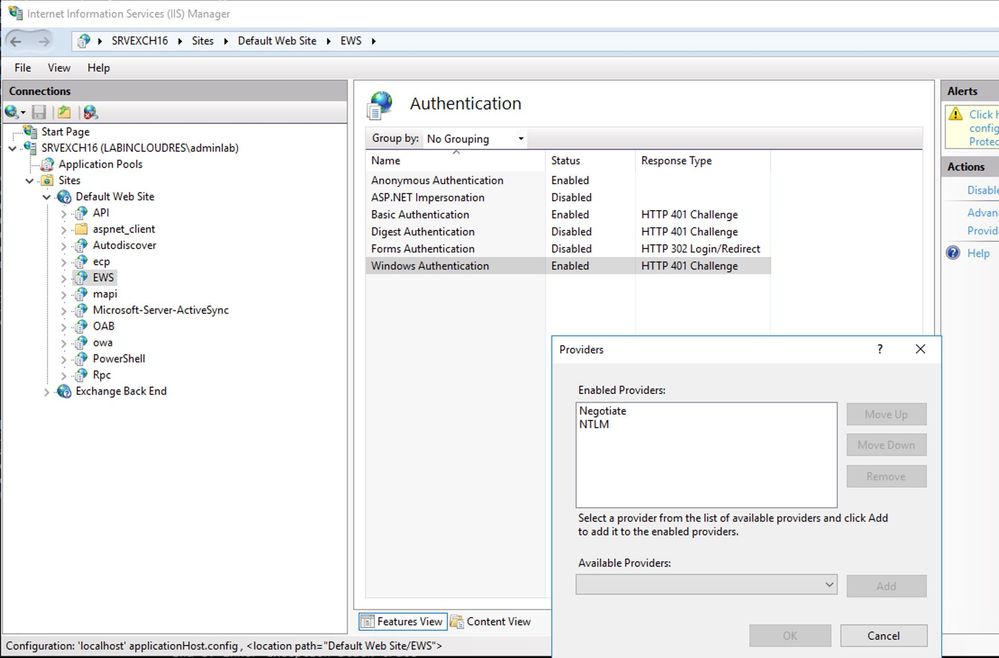This screenshot has height=658, width=999.
Task: Click the Exchange Back End globe icon
Action: 64,391
